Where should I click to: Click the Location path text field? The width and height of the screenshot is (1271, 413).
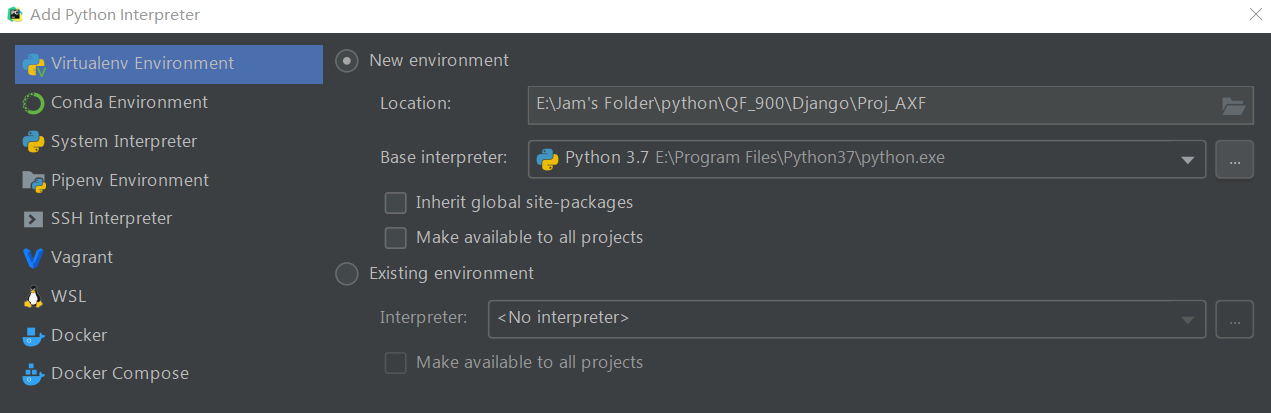870,104
